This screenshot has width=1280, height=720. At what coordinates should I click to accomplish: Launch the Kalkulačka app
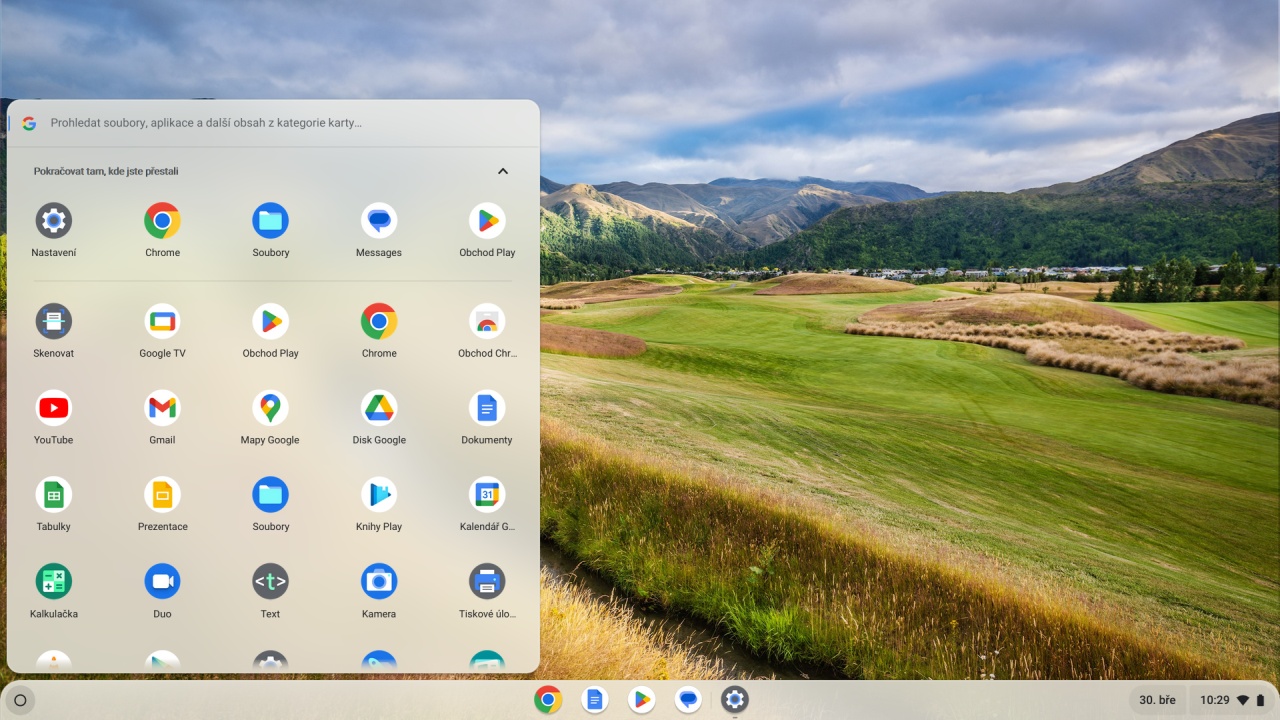(x=54, y=592)
